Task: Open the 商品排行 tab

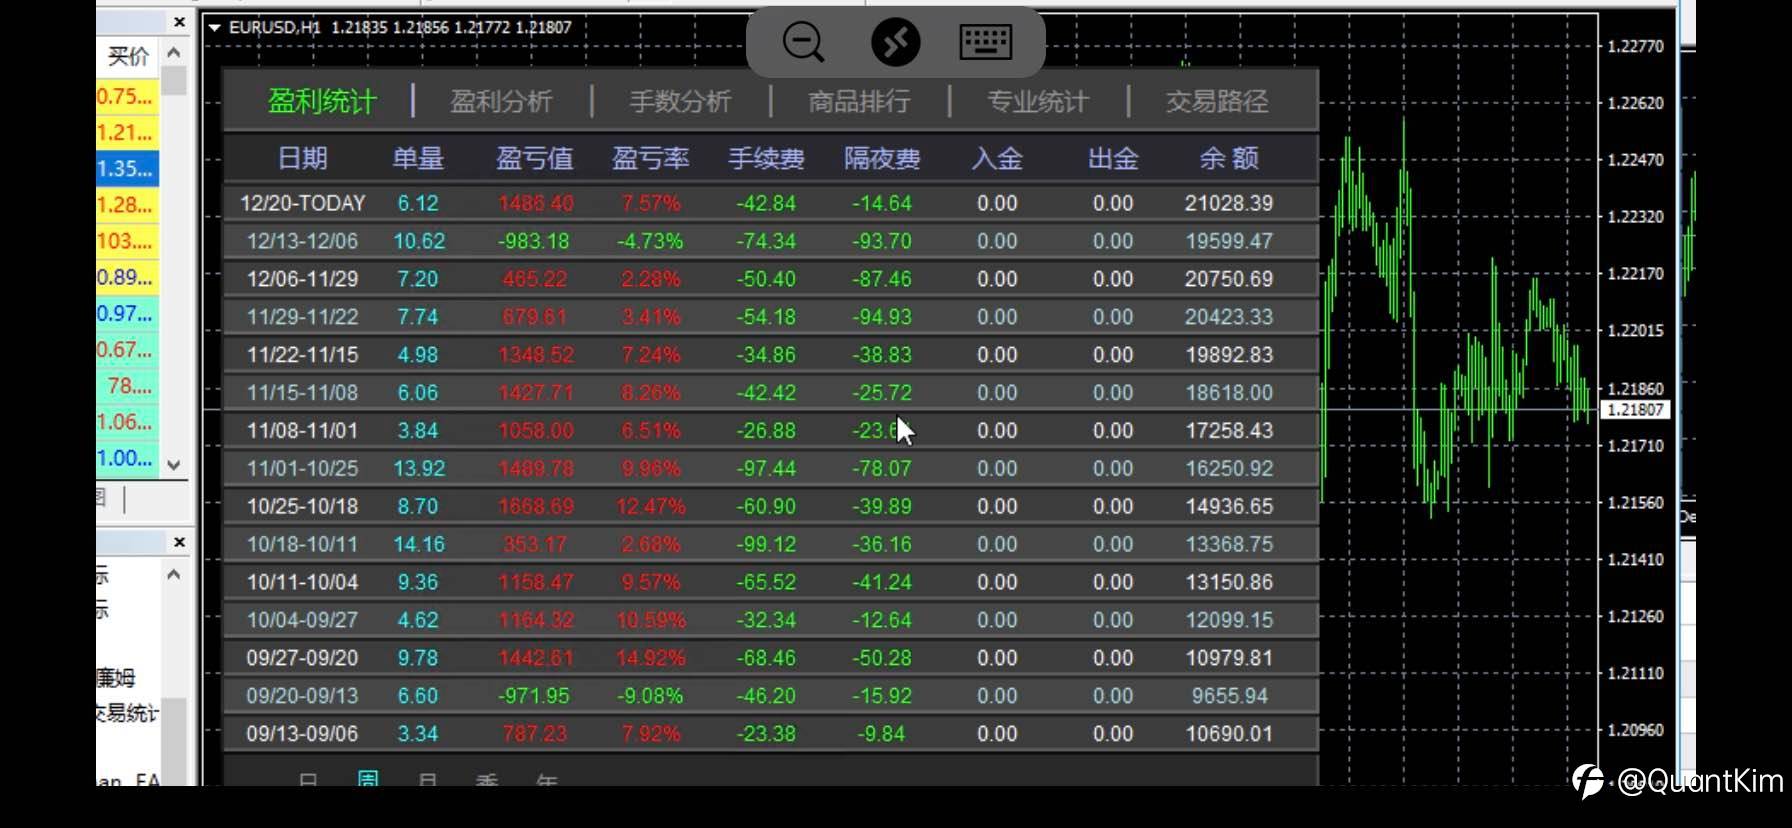Action: click(859, 101)
